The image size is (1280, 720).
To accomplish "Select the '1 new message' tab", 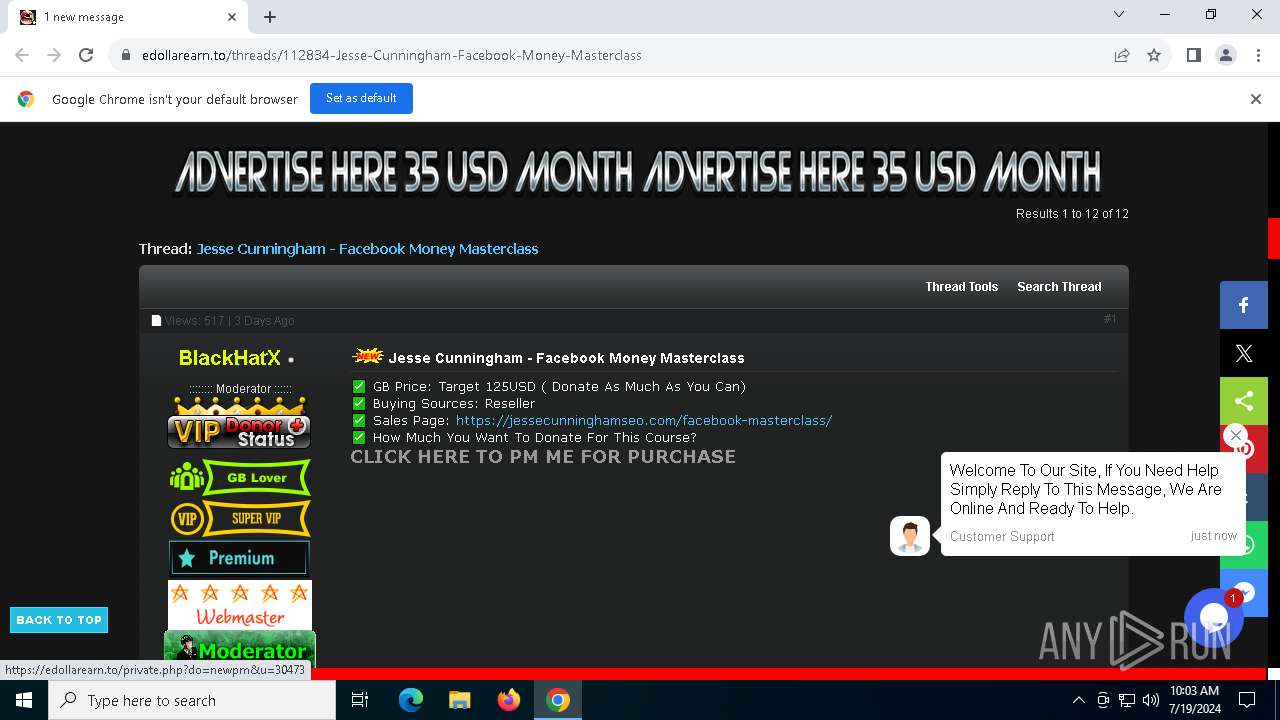I will [128, 17].
